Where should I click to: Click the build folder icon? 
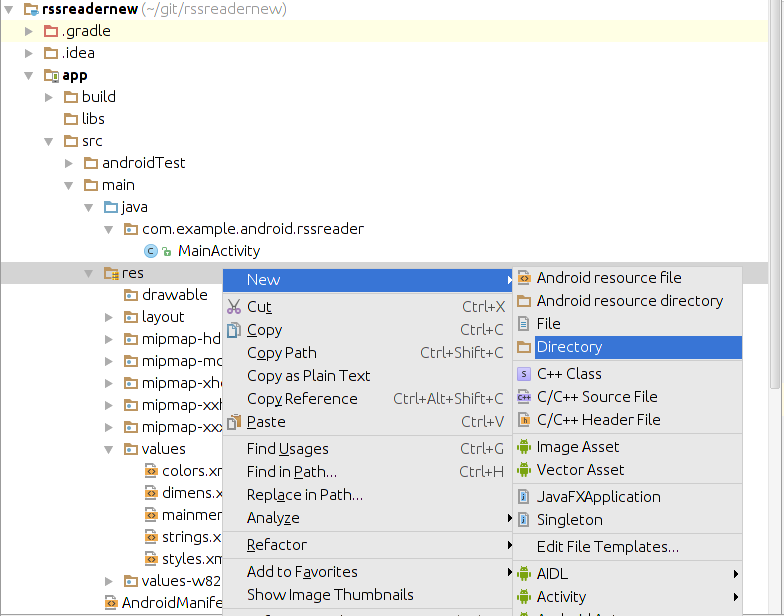tap(71, 97)
